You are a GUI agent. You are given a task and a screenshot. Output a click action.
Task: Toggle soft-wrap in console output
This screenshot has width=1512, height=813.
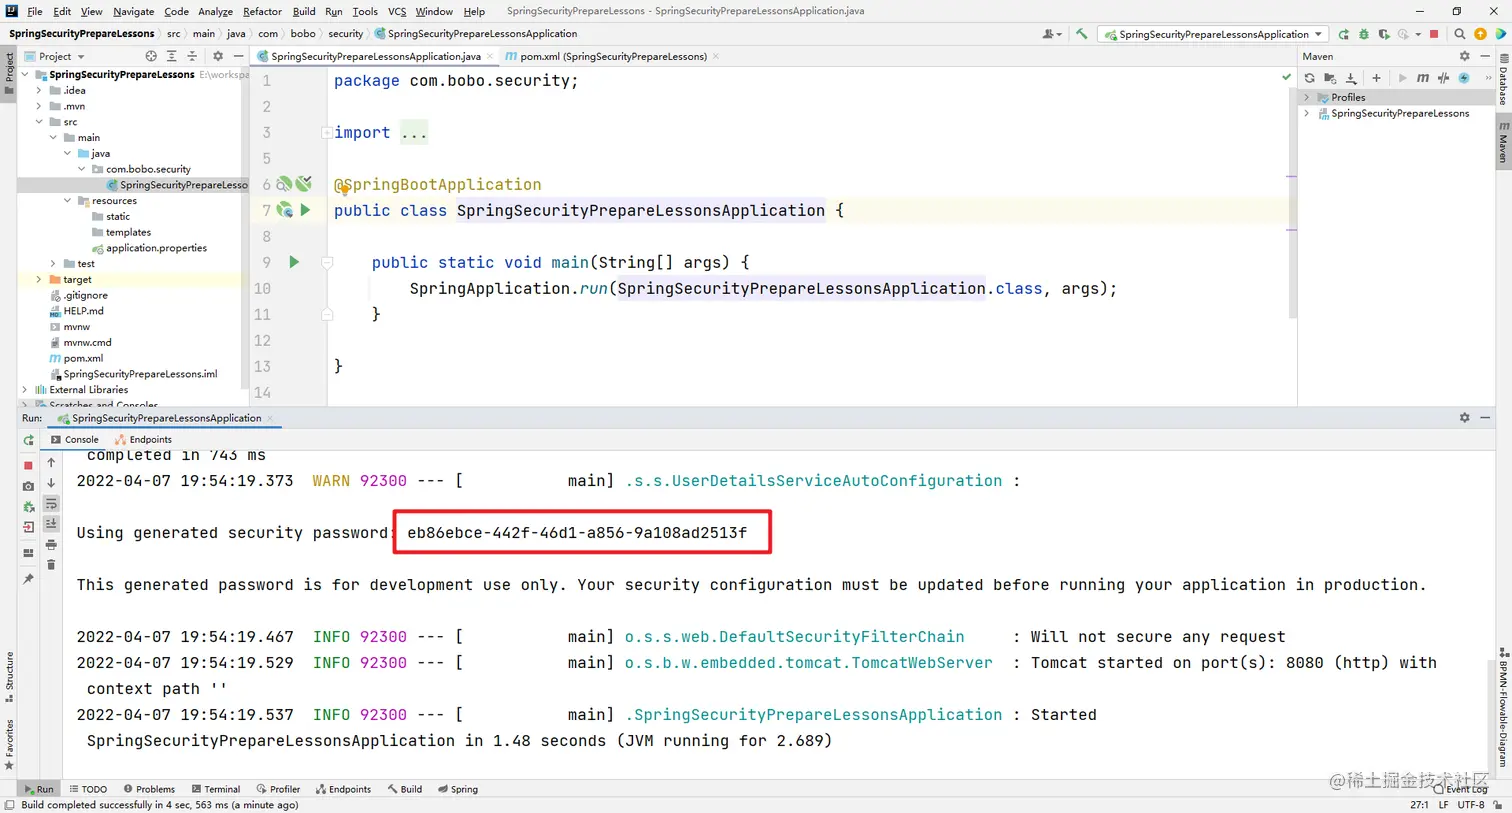(51, 503)
